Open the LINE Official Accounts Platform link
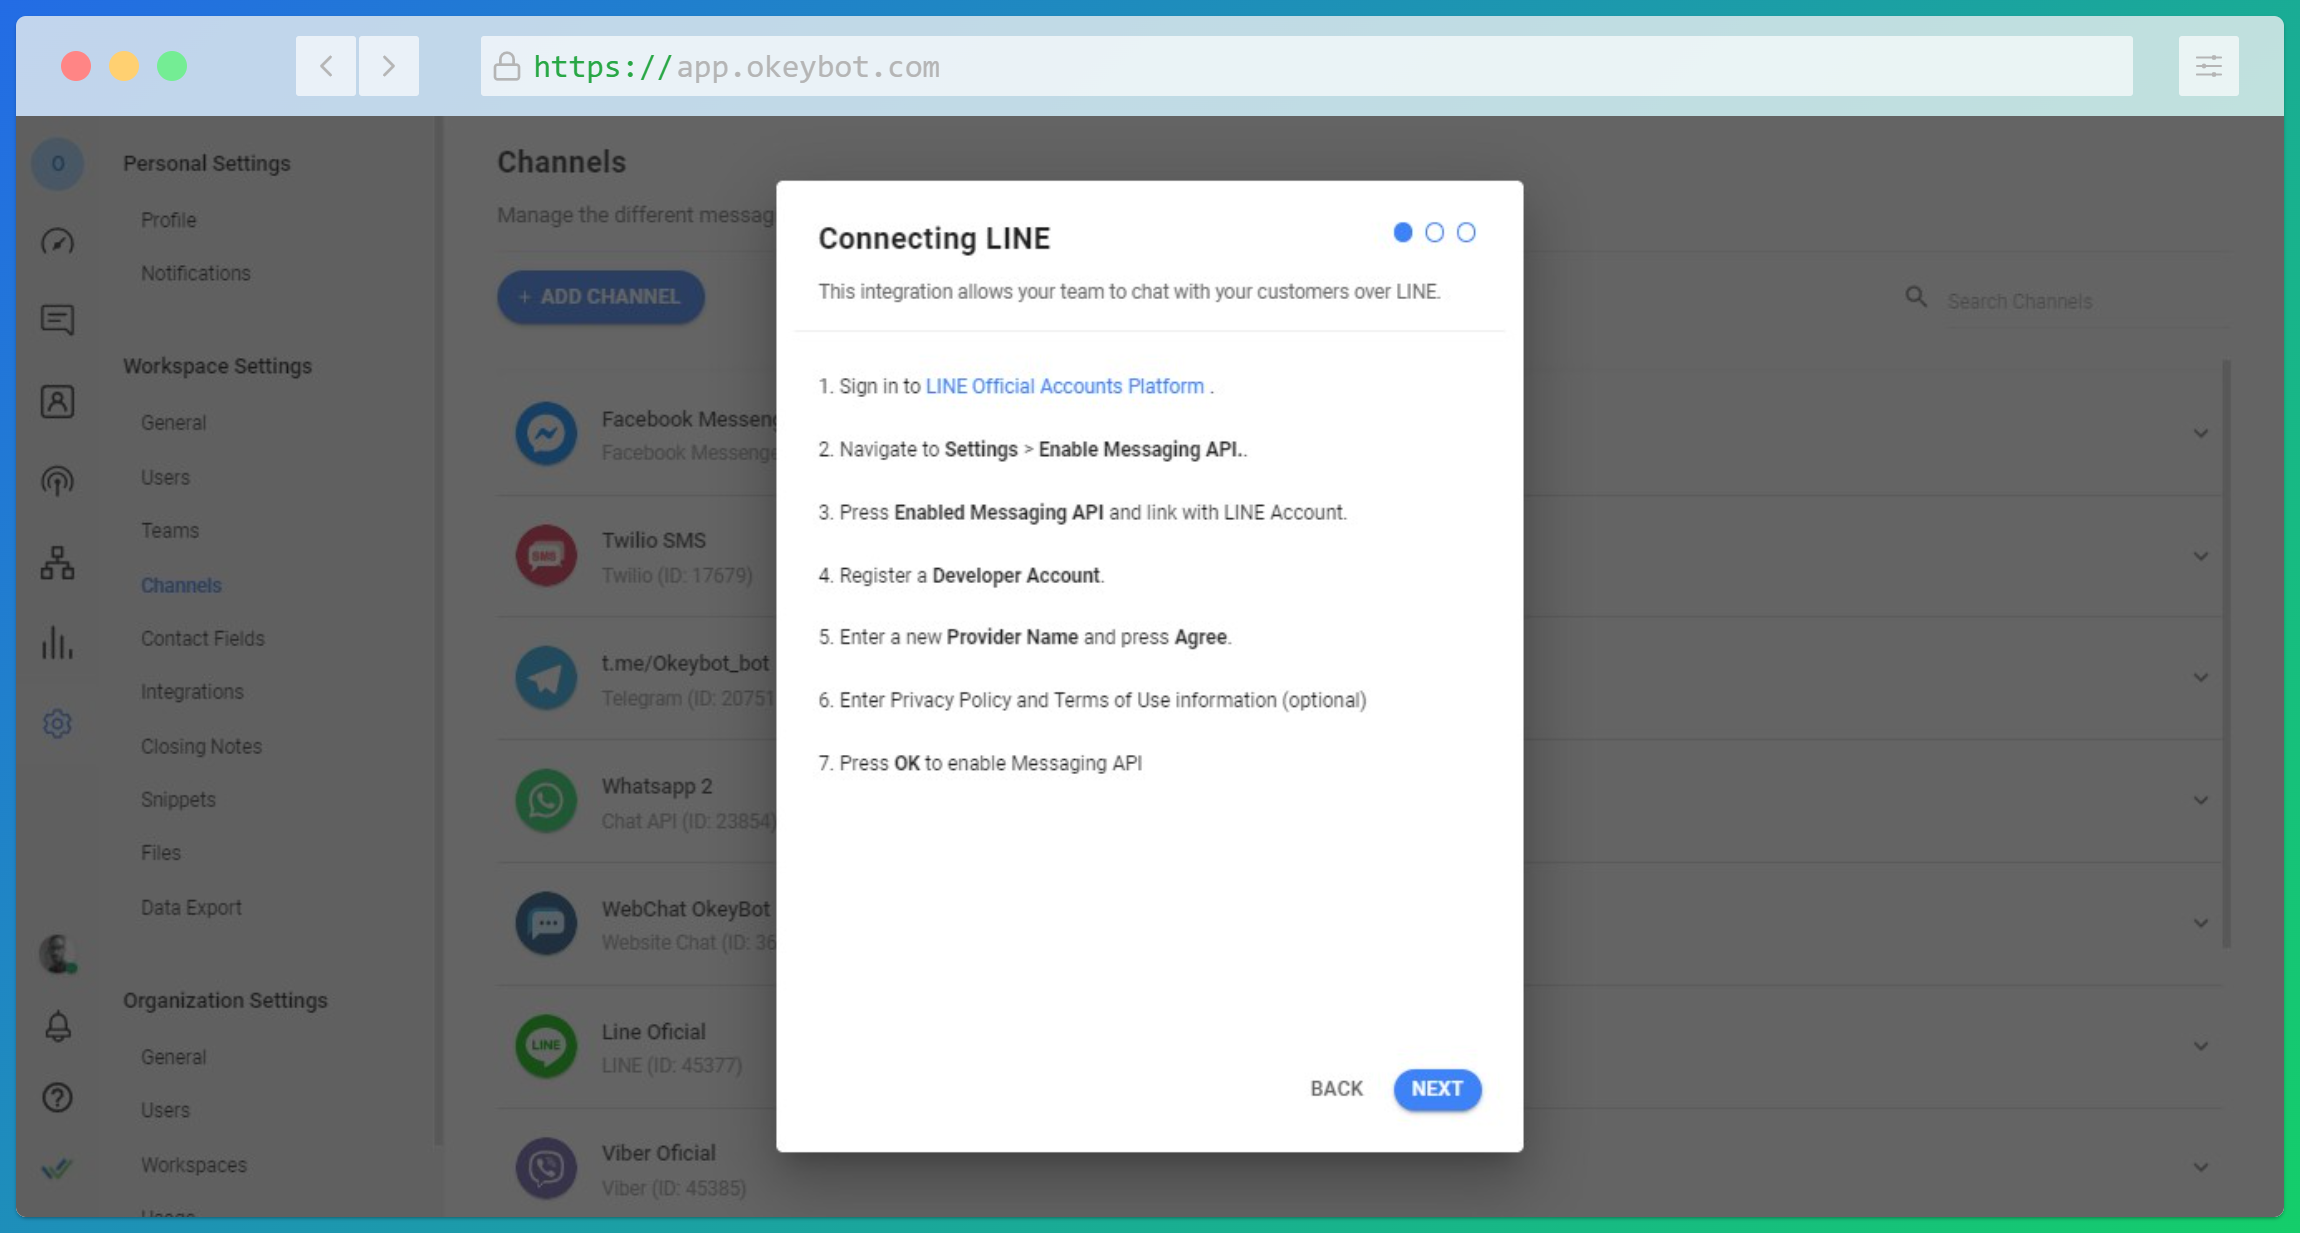2300x1233 pixels. tap(1064, 386)
